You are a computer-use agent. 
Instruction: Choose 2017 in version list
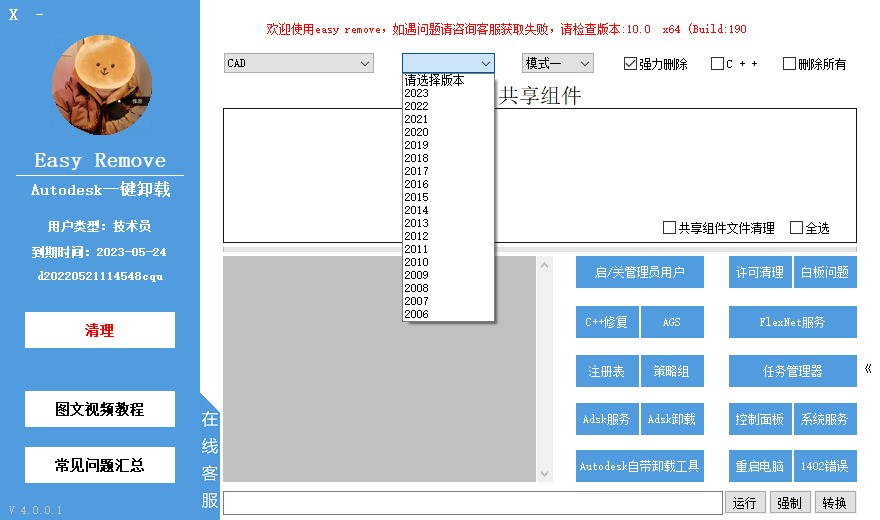tap(448, 171)
